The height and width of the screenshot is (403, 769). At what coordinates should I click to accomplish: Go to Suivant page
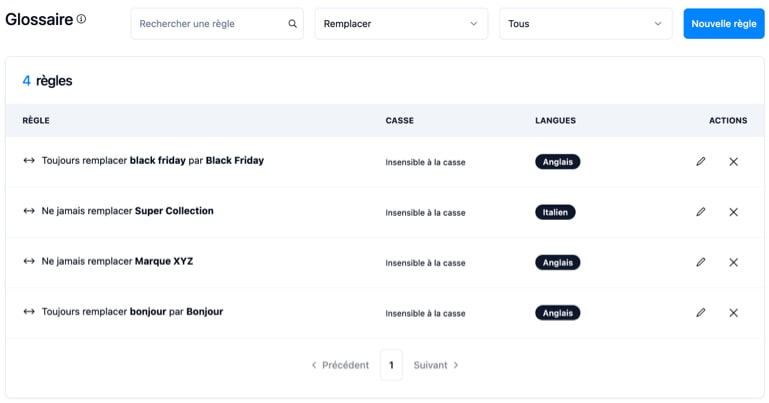pyautogui.click(x=436, y=365)
